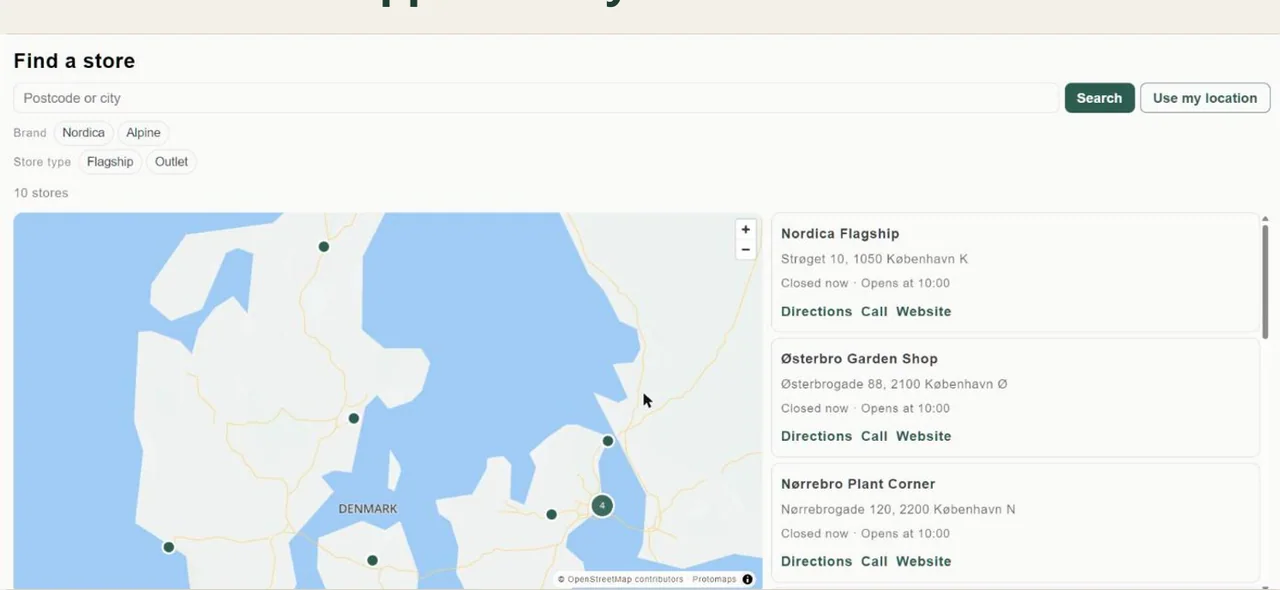This screenshot has width=1280, height=590.
Task: Toggle the Nordica brand filter
Action: pos(83,133)
